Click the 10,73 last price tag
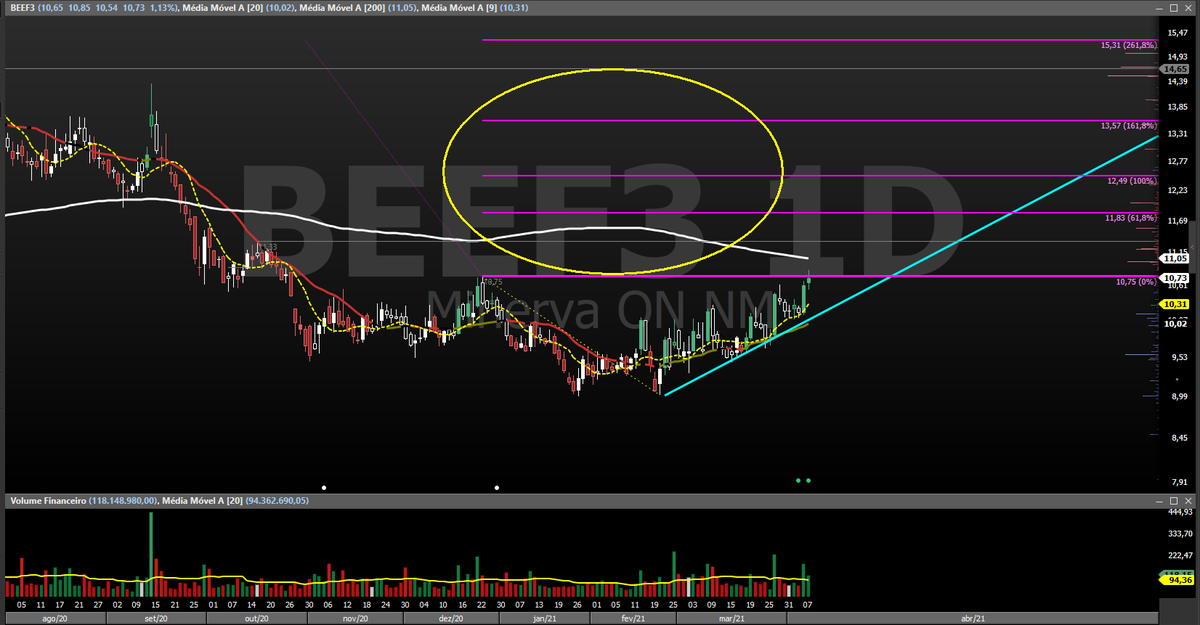Image resolution: width=1200 pixels, height=625 pixels. 1173,277
